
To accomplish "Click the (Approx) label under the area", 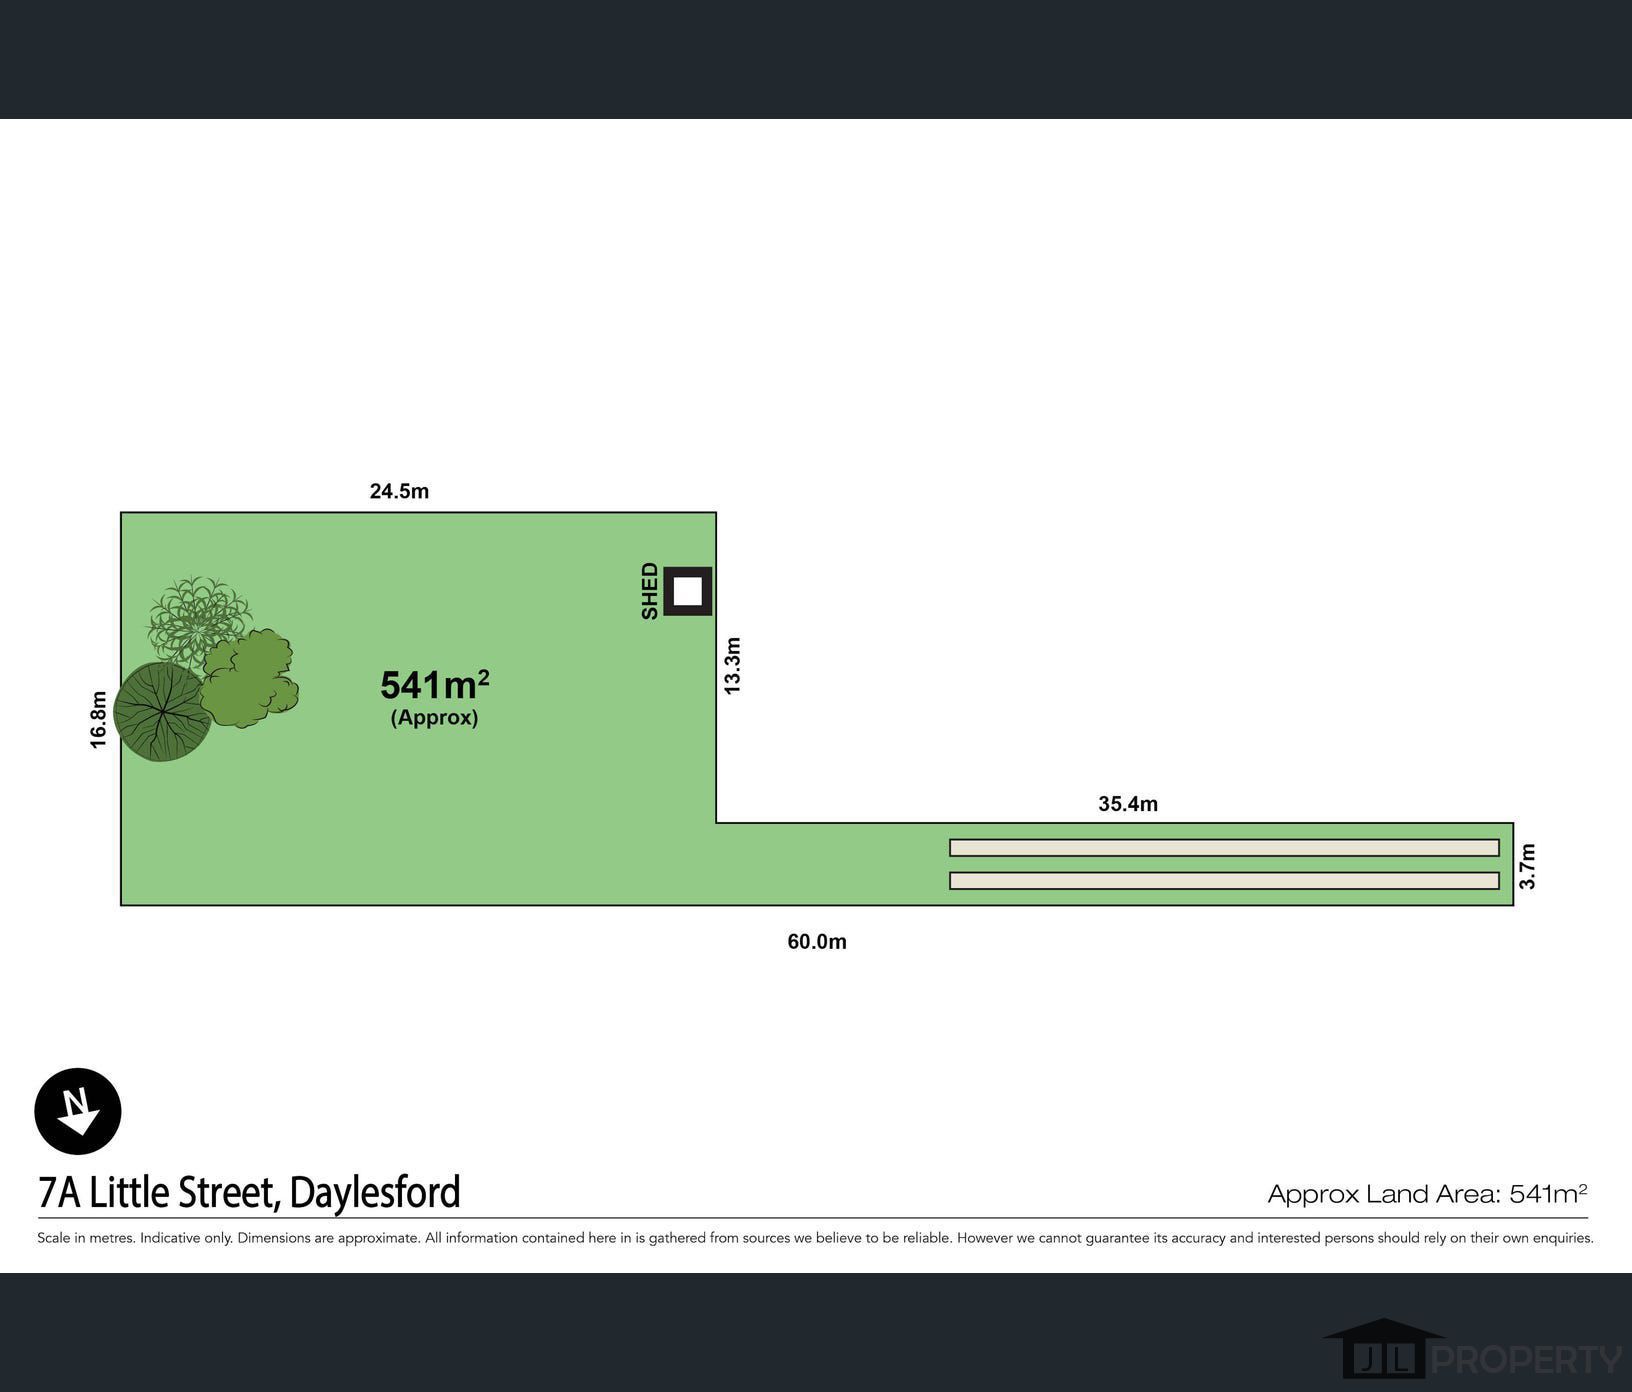I will pyautogui.click(x=434, y=718).
